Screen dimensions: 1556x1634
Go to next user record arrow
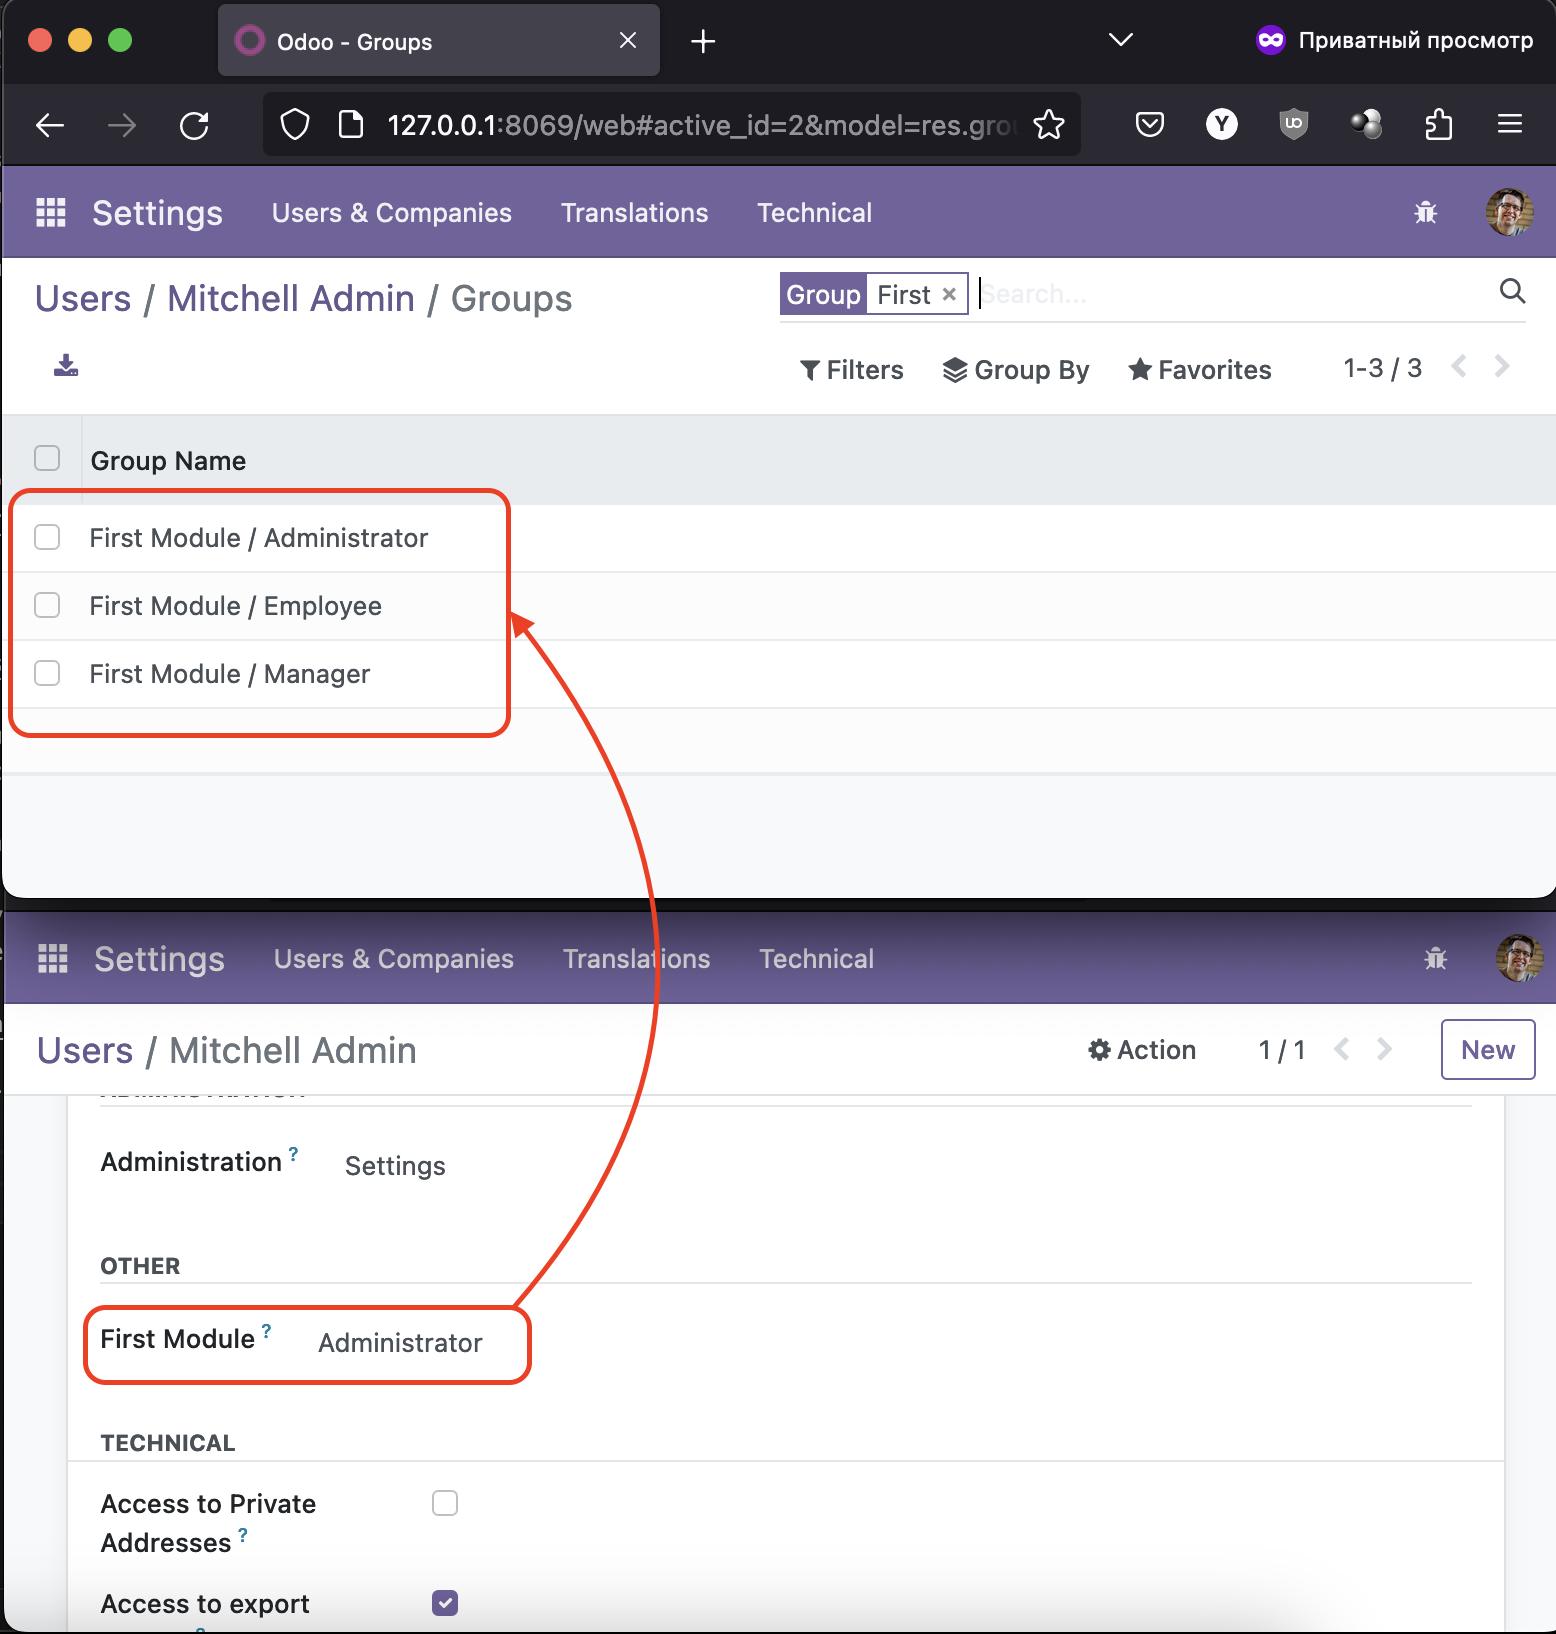1384,1049
